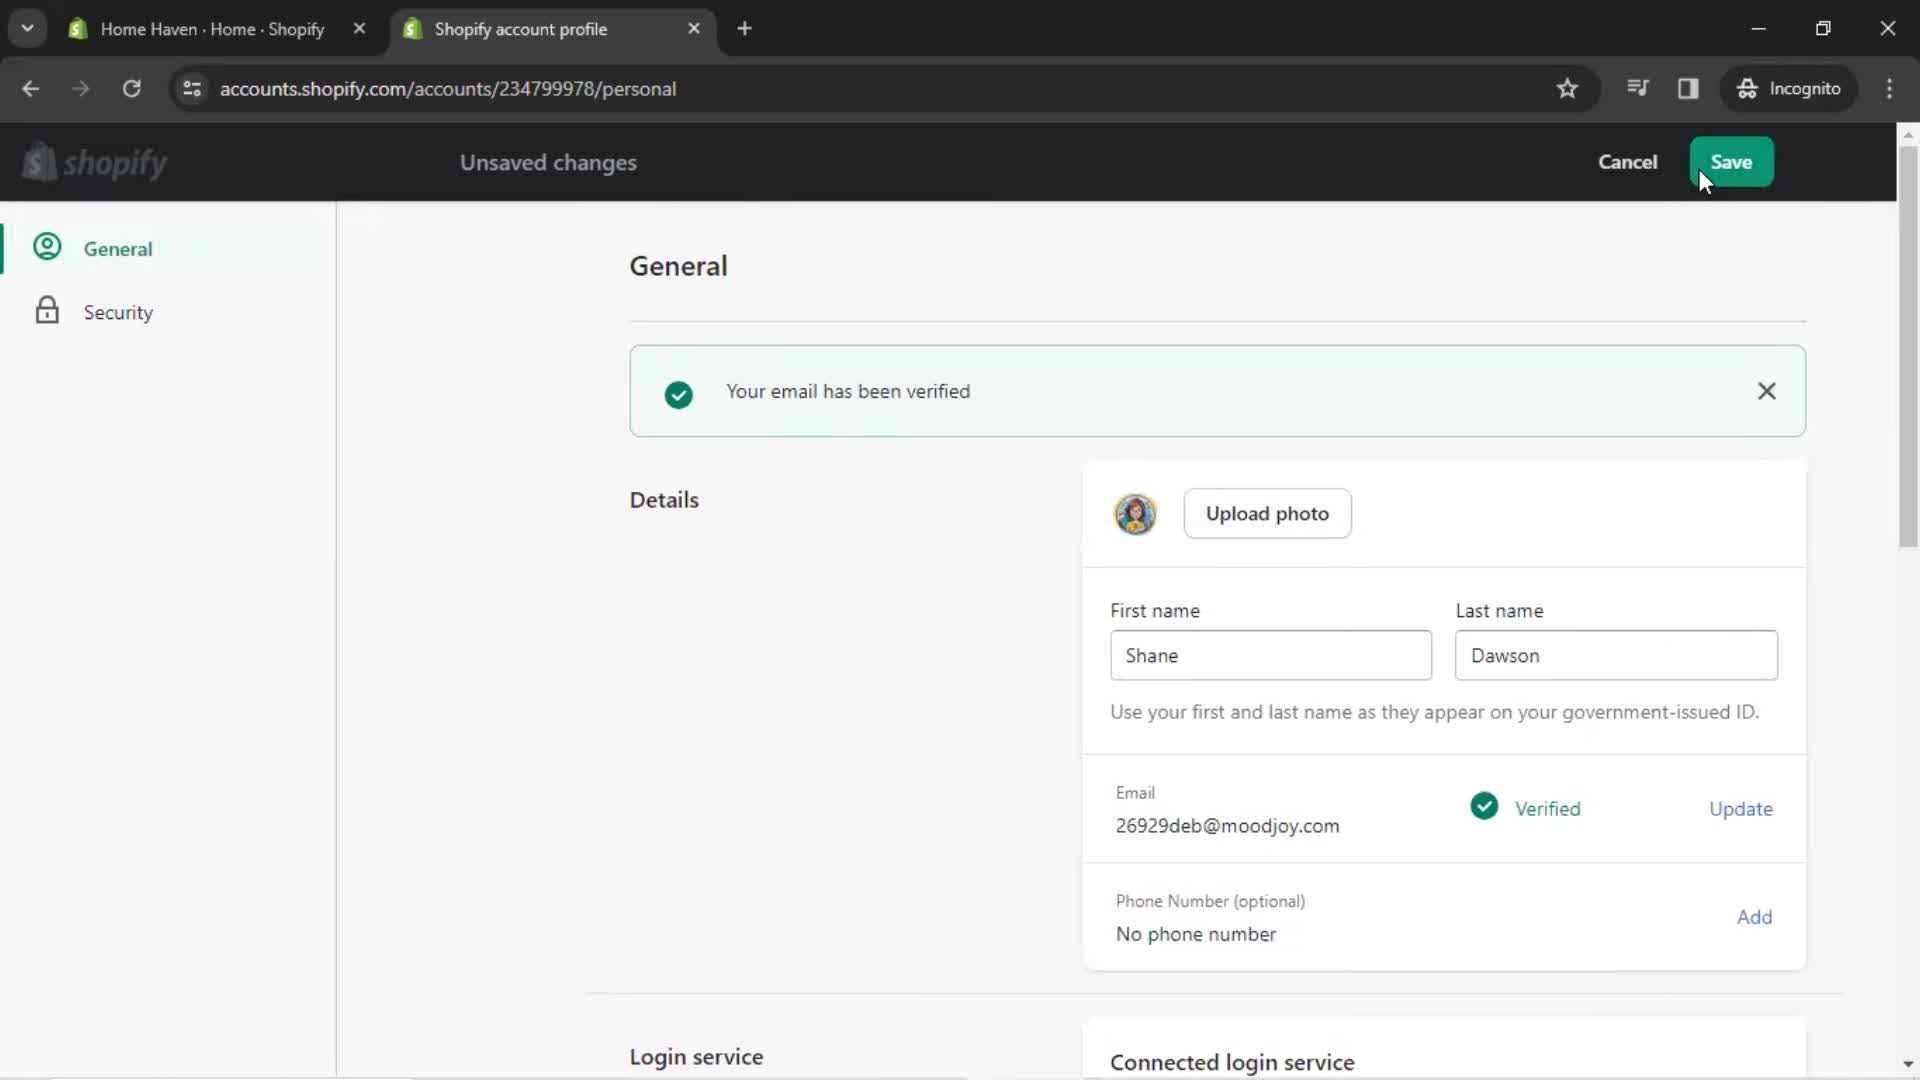Close the Home Haven Shopify tab
This screenshot has width=1920, height=1080.
point(359,29)
